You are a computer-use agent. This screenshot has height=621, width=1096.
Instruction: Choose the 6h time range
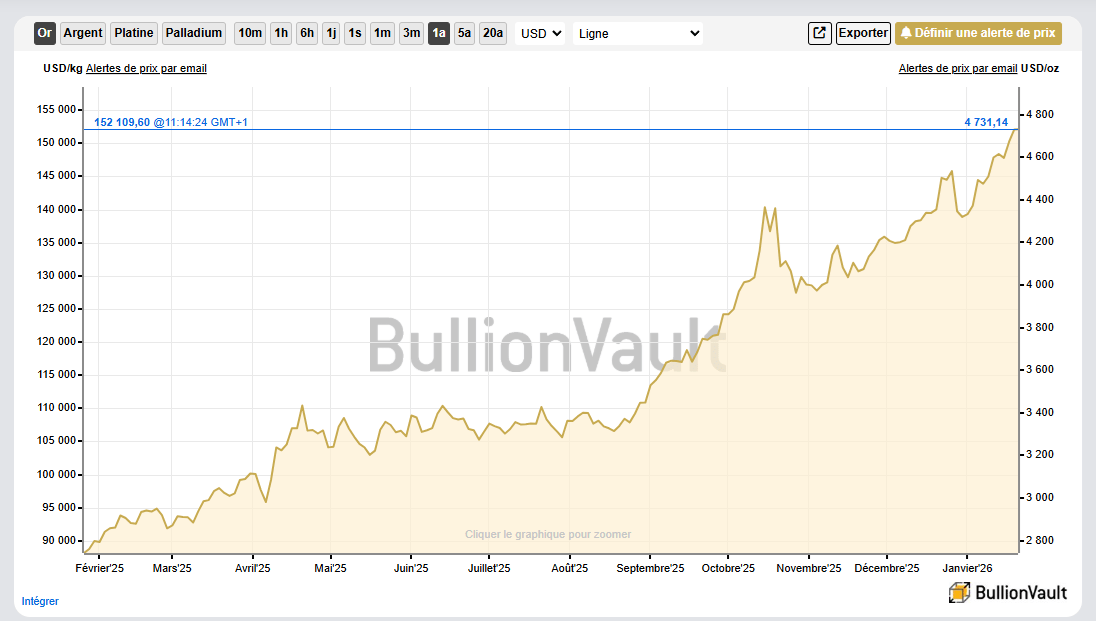click(307, 33)
